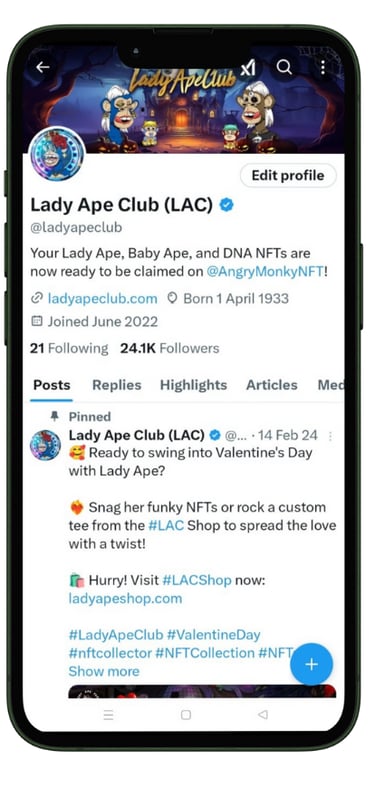Open the Grok xI icon
This screenshot has width=375, height=788.
[248, 68]
